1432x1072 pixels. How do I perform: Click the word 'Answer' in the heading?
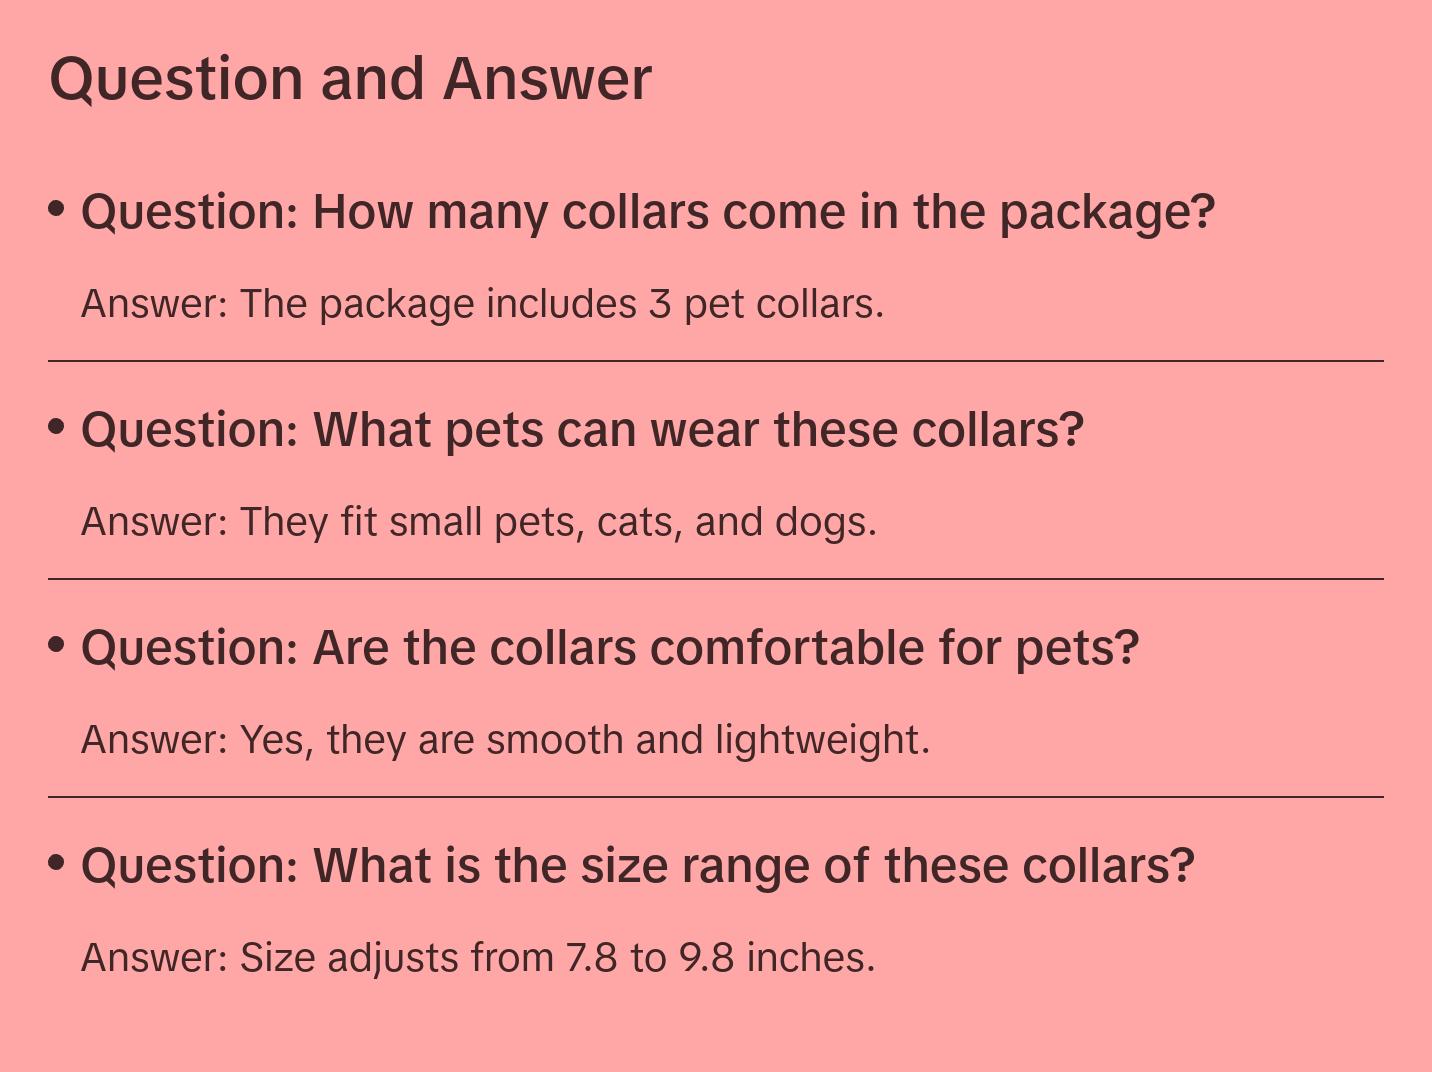(547, 78)
